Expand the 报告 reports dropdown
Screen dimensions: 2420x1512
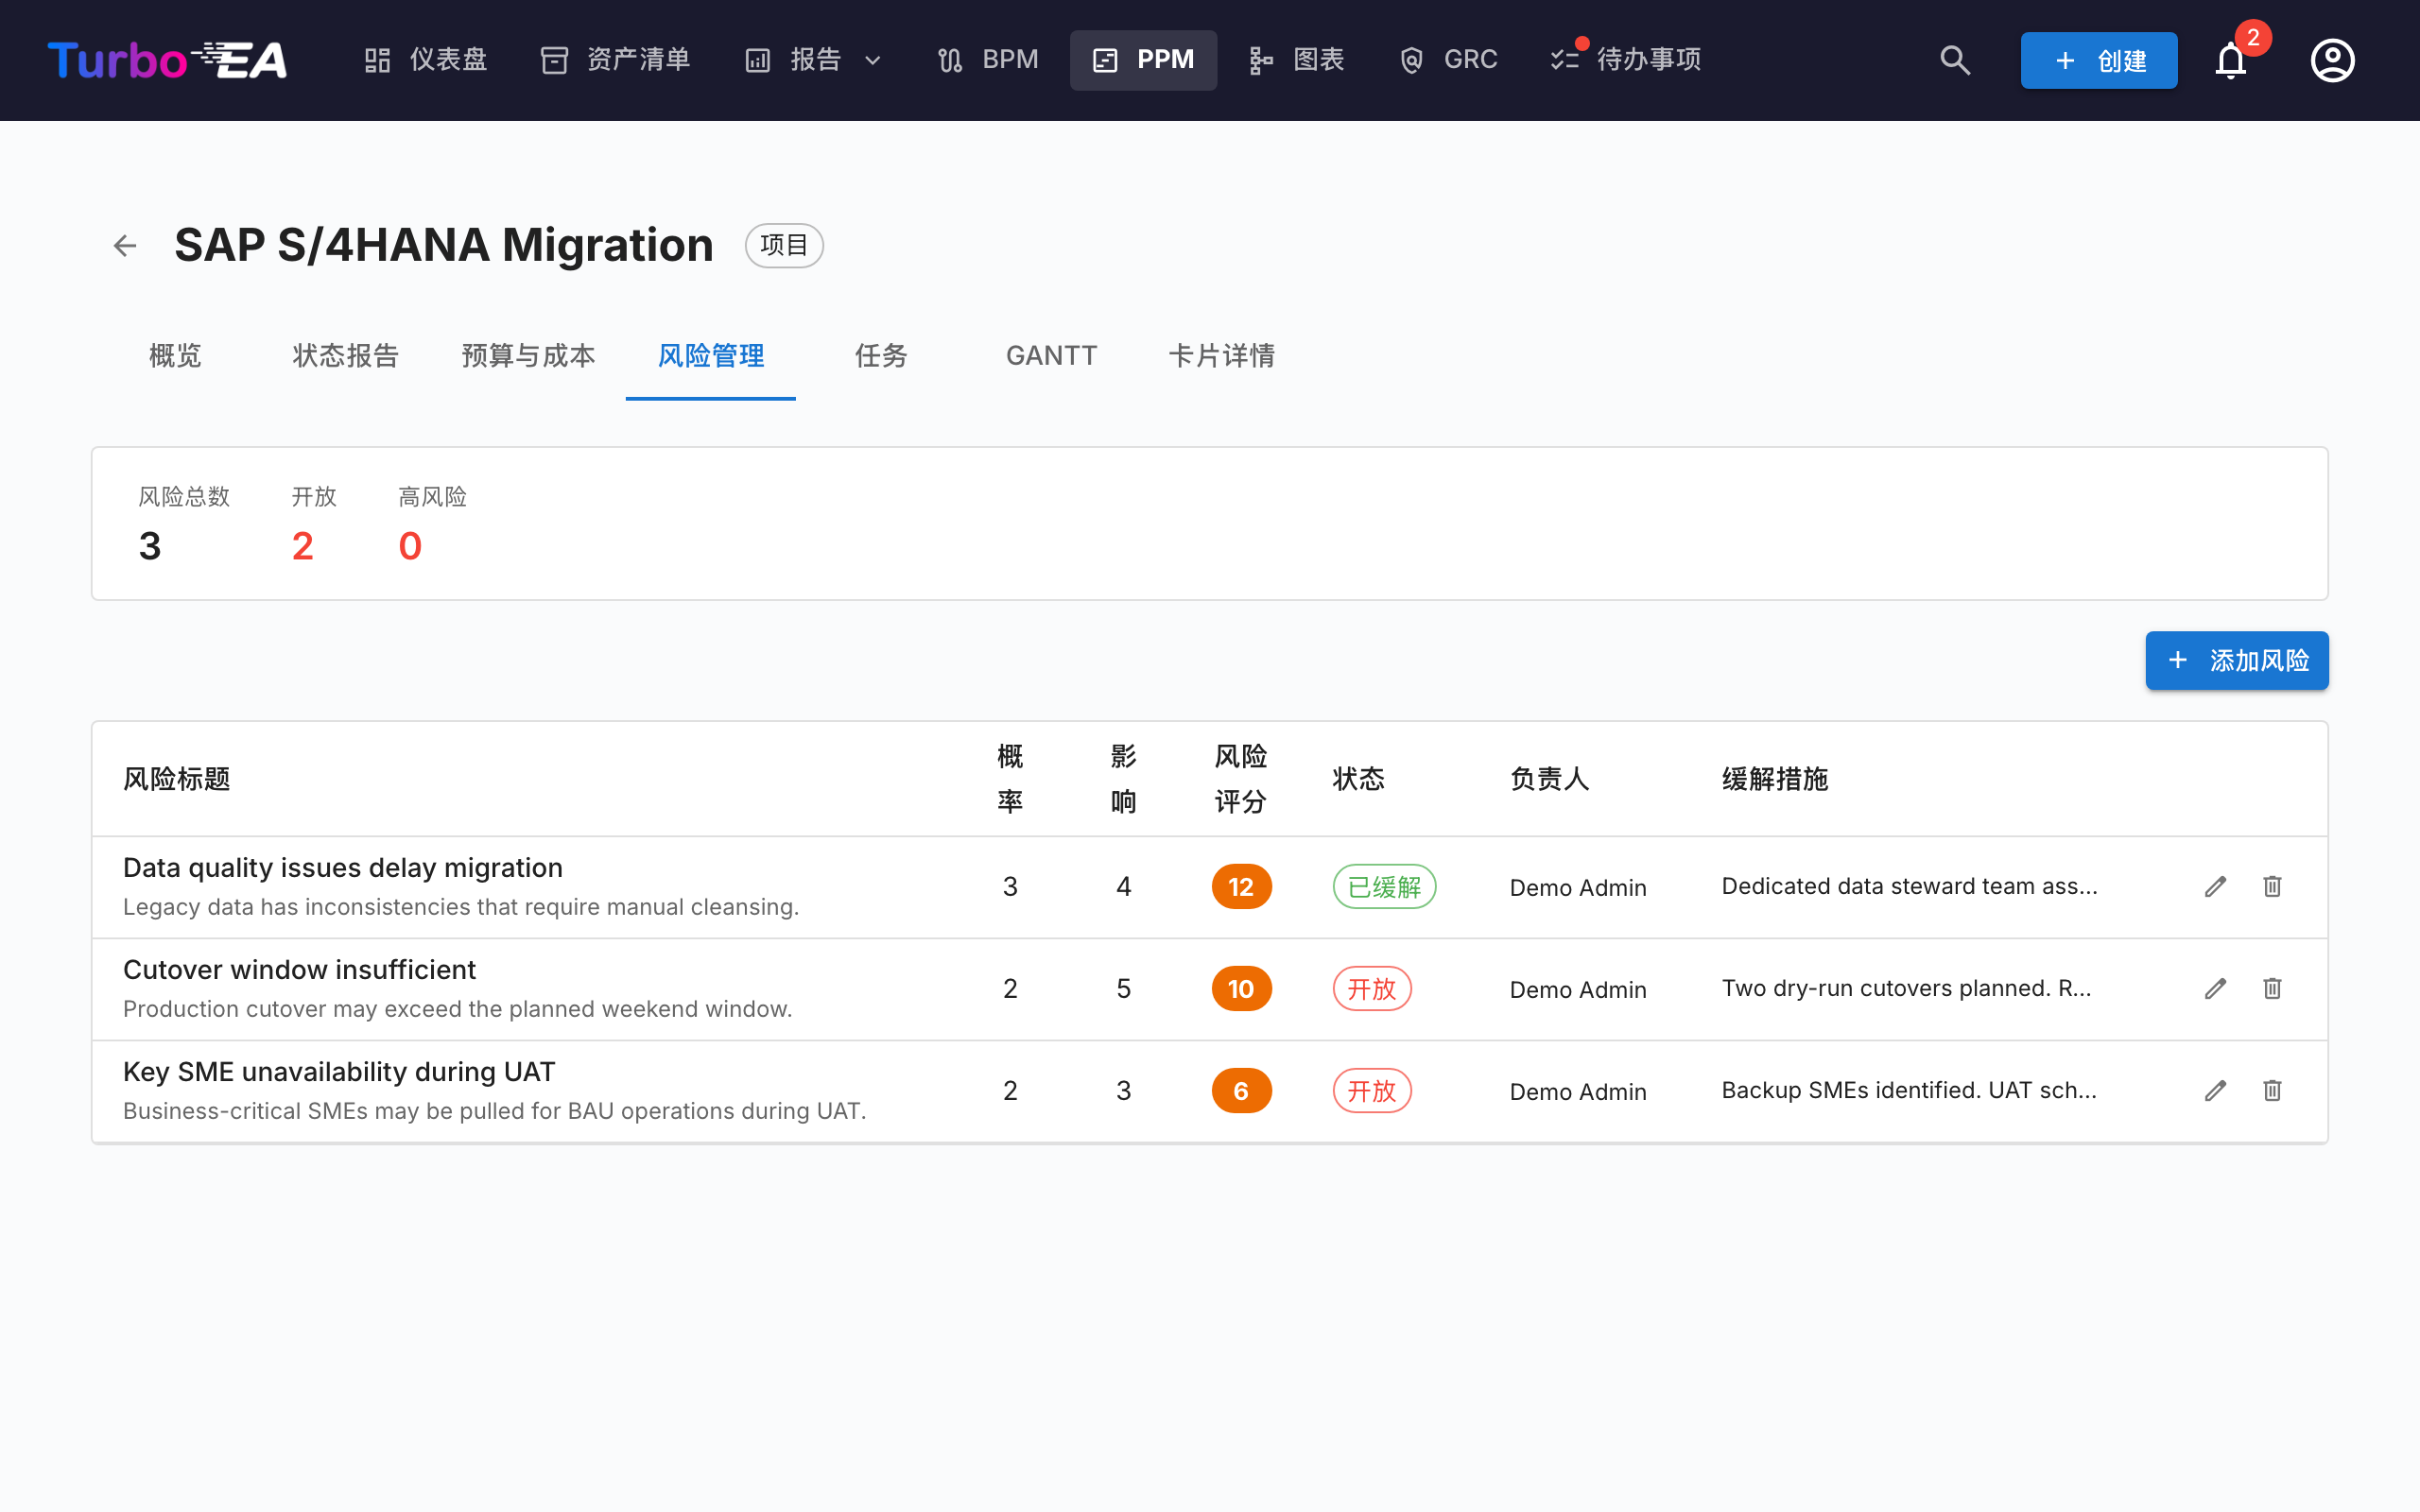click(x=814, y=60)
